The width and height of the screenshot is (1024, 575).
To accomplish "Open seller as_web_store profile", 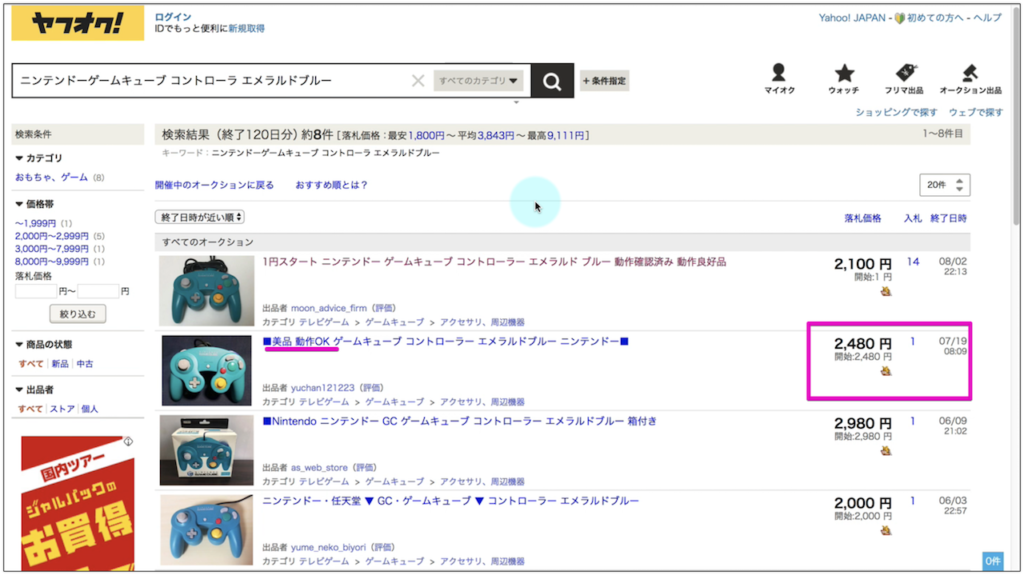I will coord(319,467).
